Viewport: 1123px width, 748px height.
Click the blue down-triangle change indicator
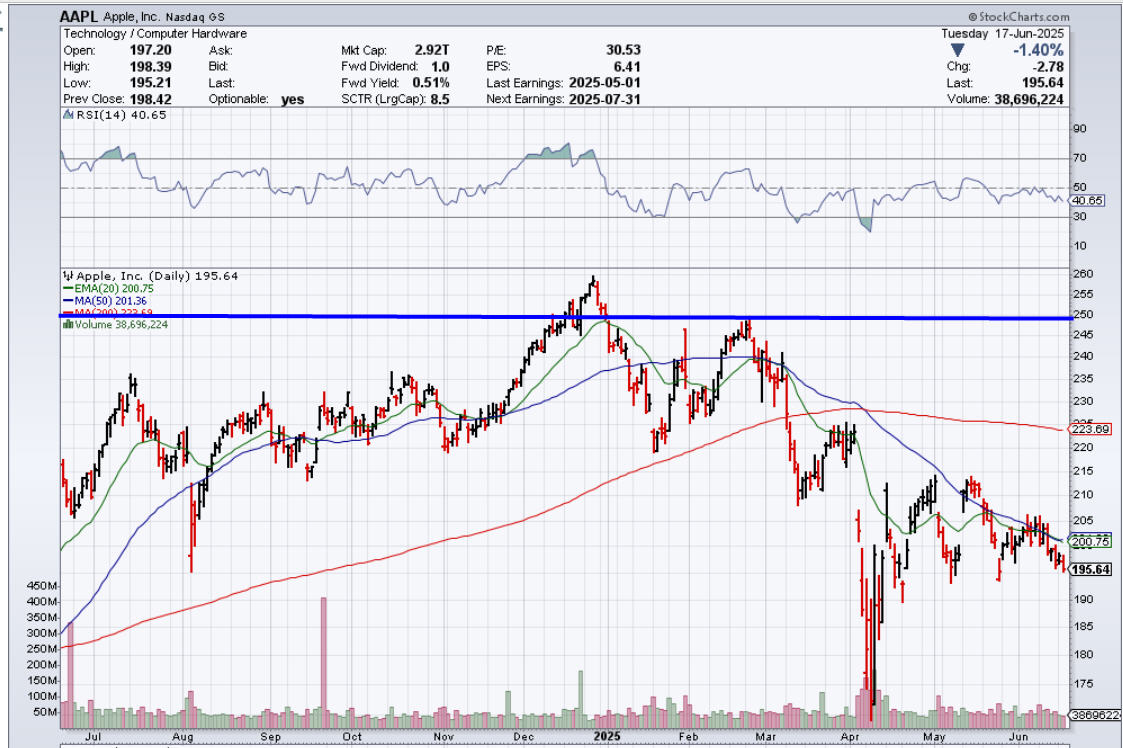(x=957, y=50)
